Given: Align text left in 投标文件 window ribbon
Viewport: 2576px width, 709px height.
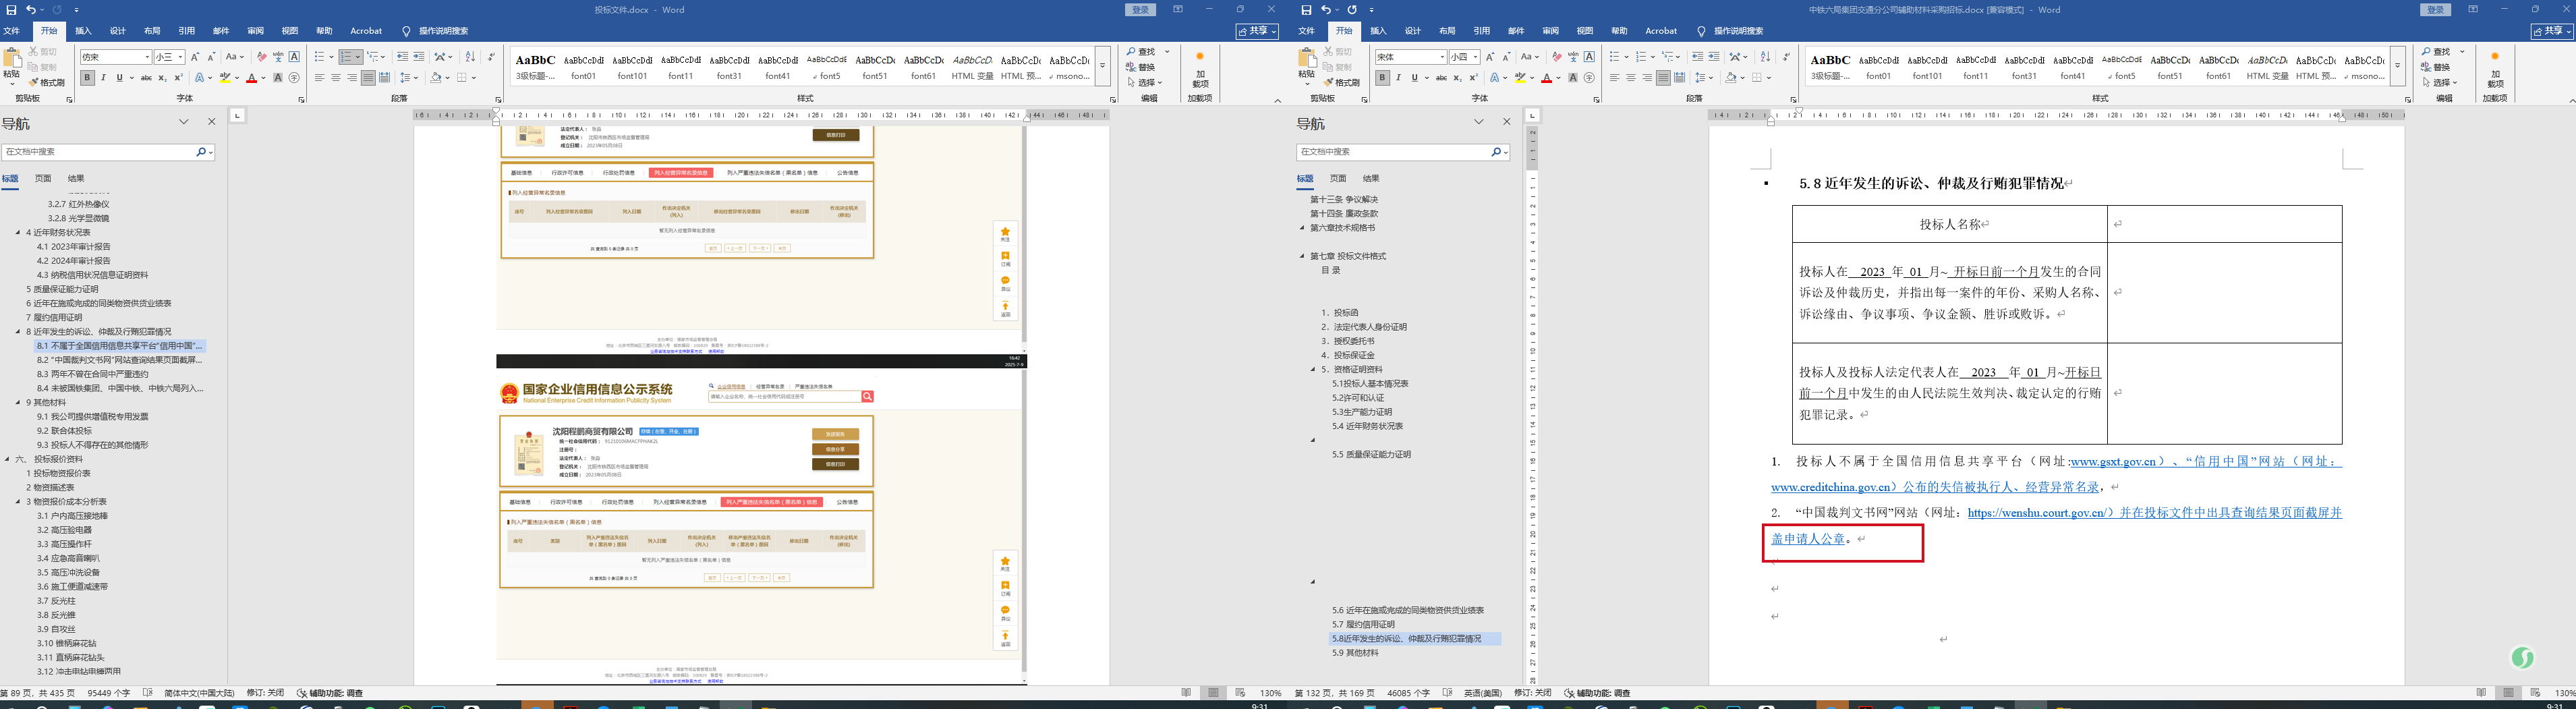Looking at the screenshot, I should pyautogui.click(x=320, y=78).
